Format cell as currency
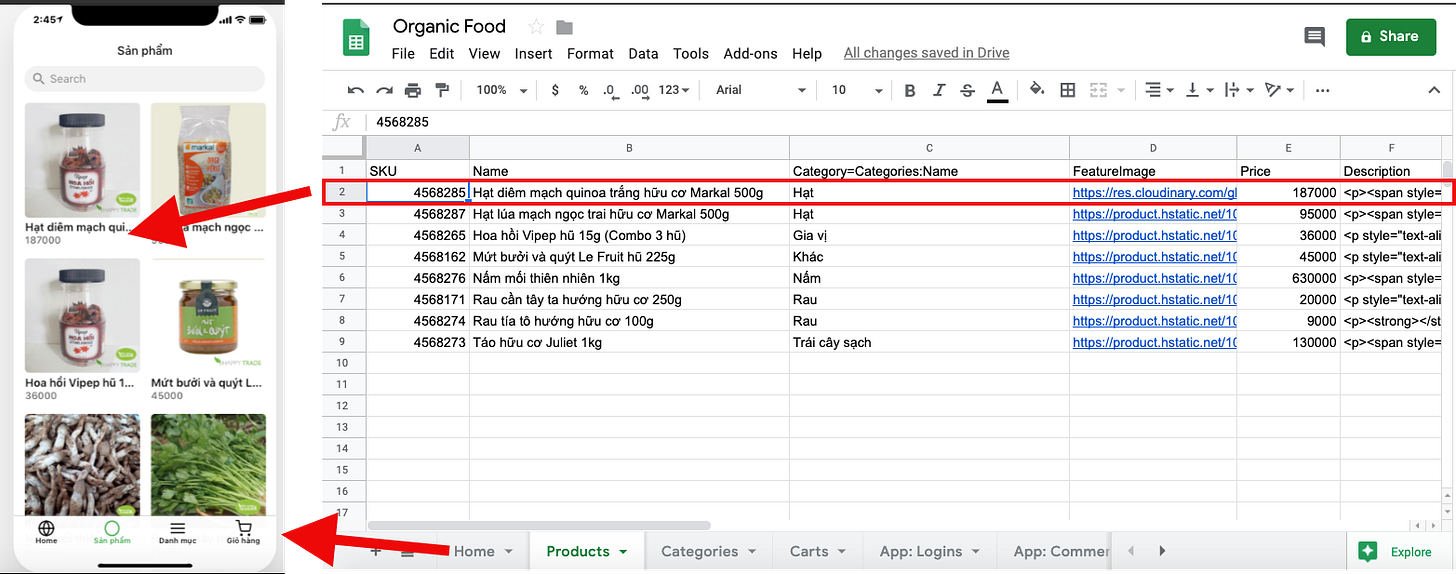The image size is (1456, 574). pyautogui.click(x=555, y=90)
